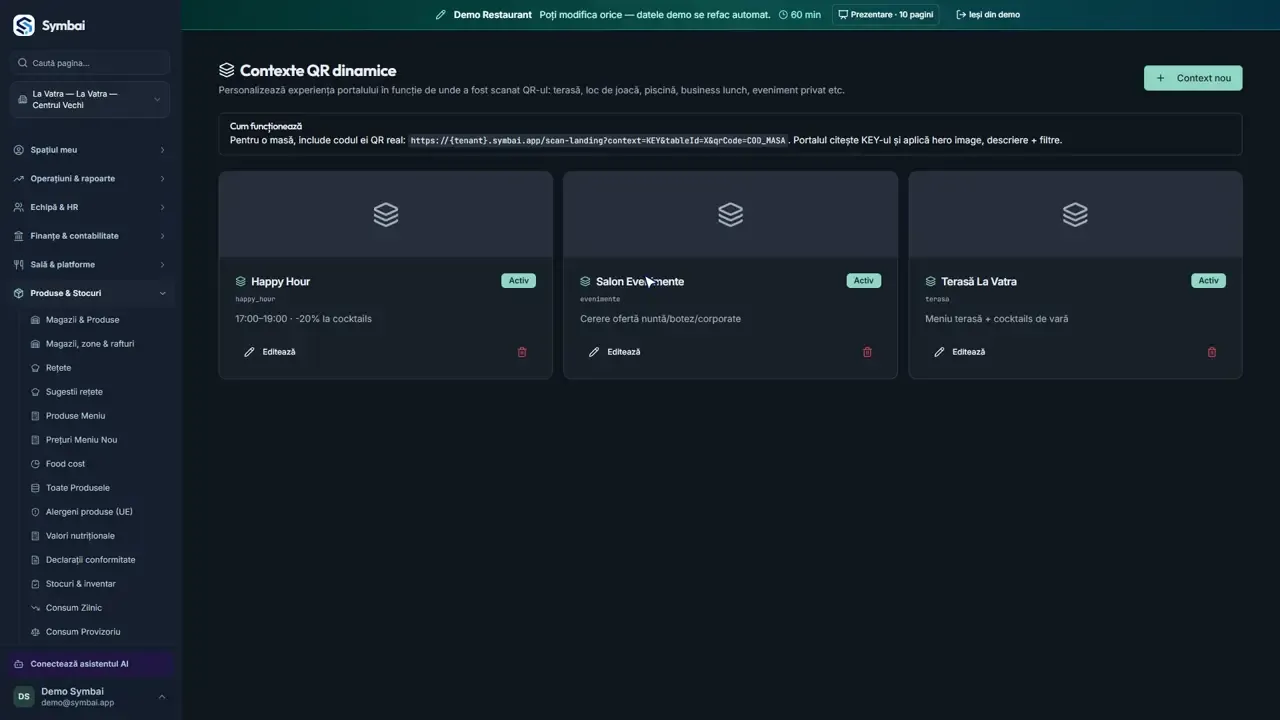
Task: Click the Caută pagina search field
Action: point(90,63)
